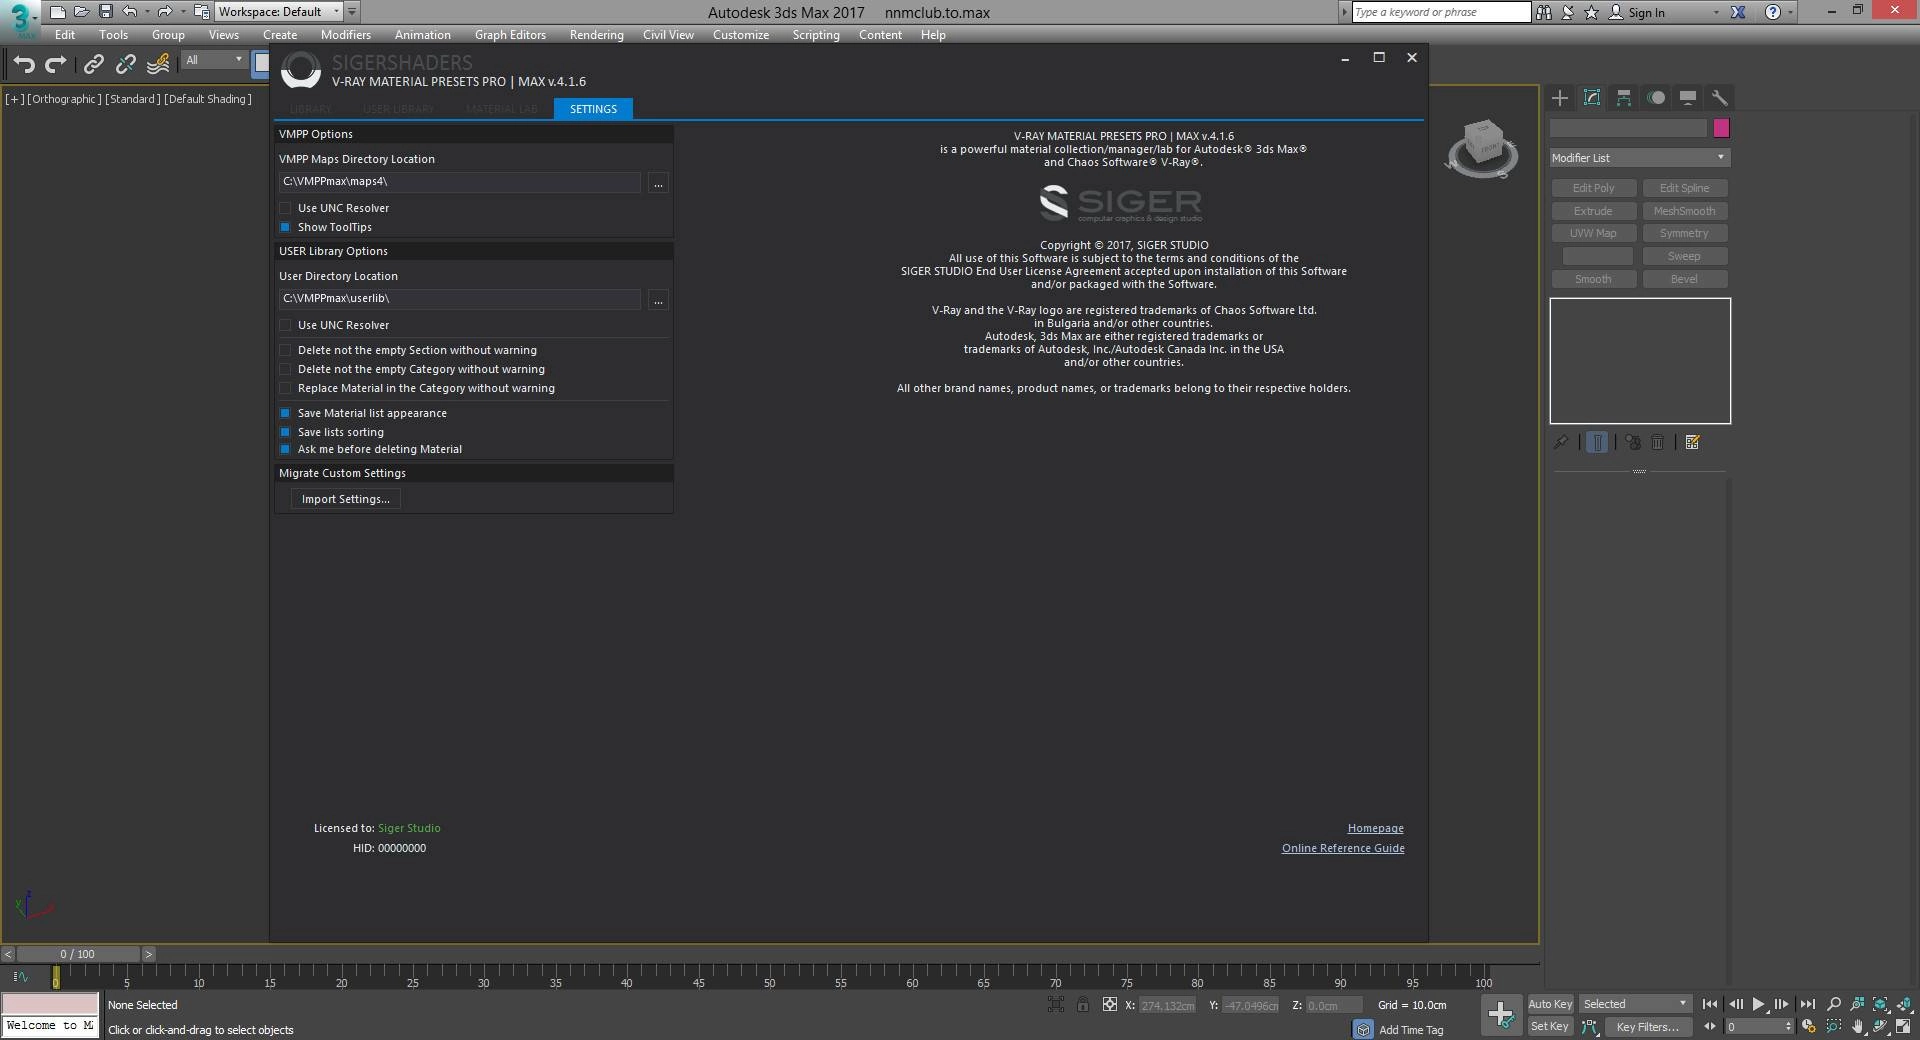Open the Utilities wrench panel icon
The image size is (1920, 1040).
[x=1720, y=98]
